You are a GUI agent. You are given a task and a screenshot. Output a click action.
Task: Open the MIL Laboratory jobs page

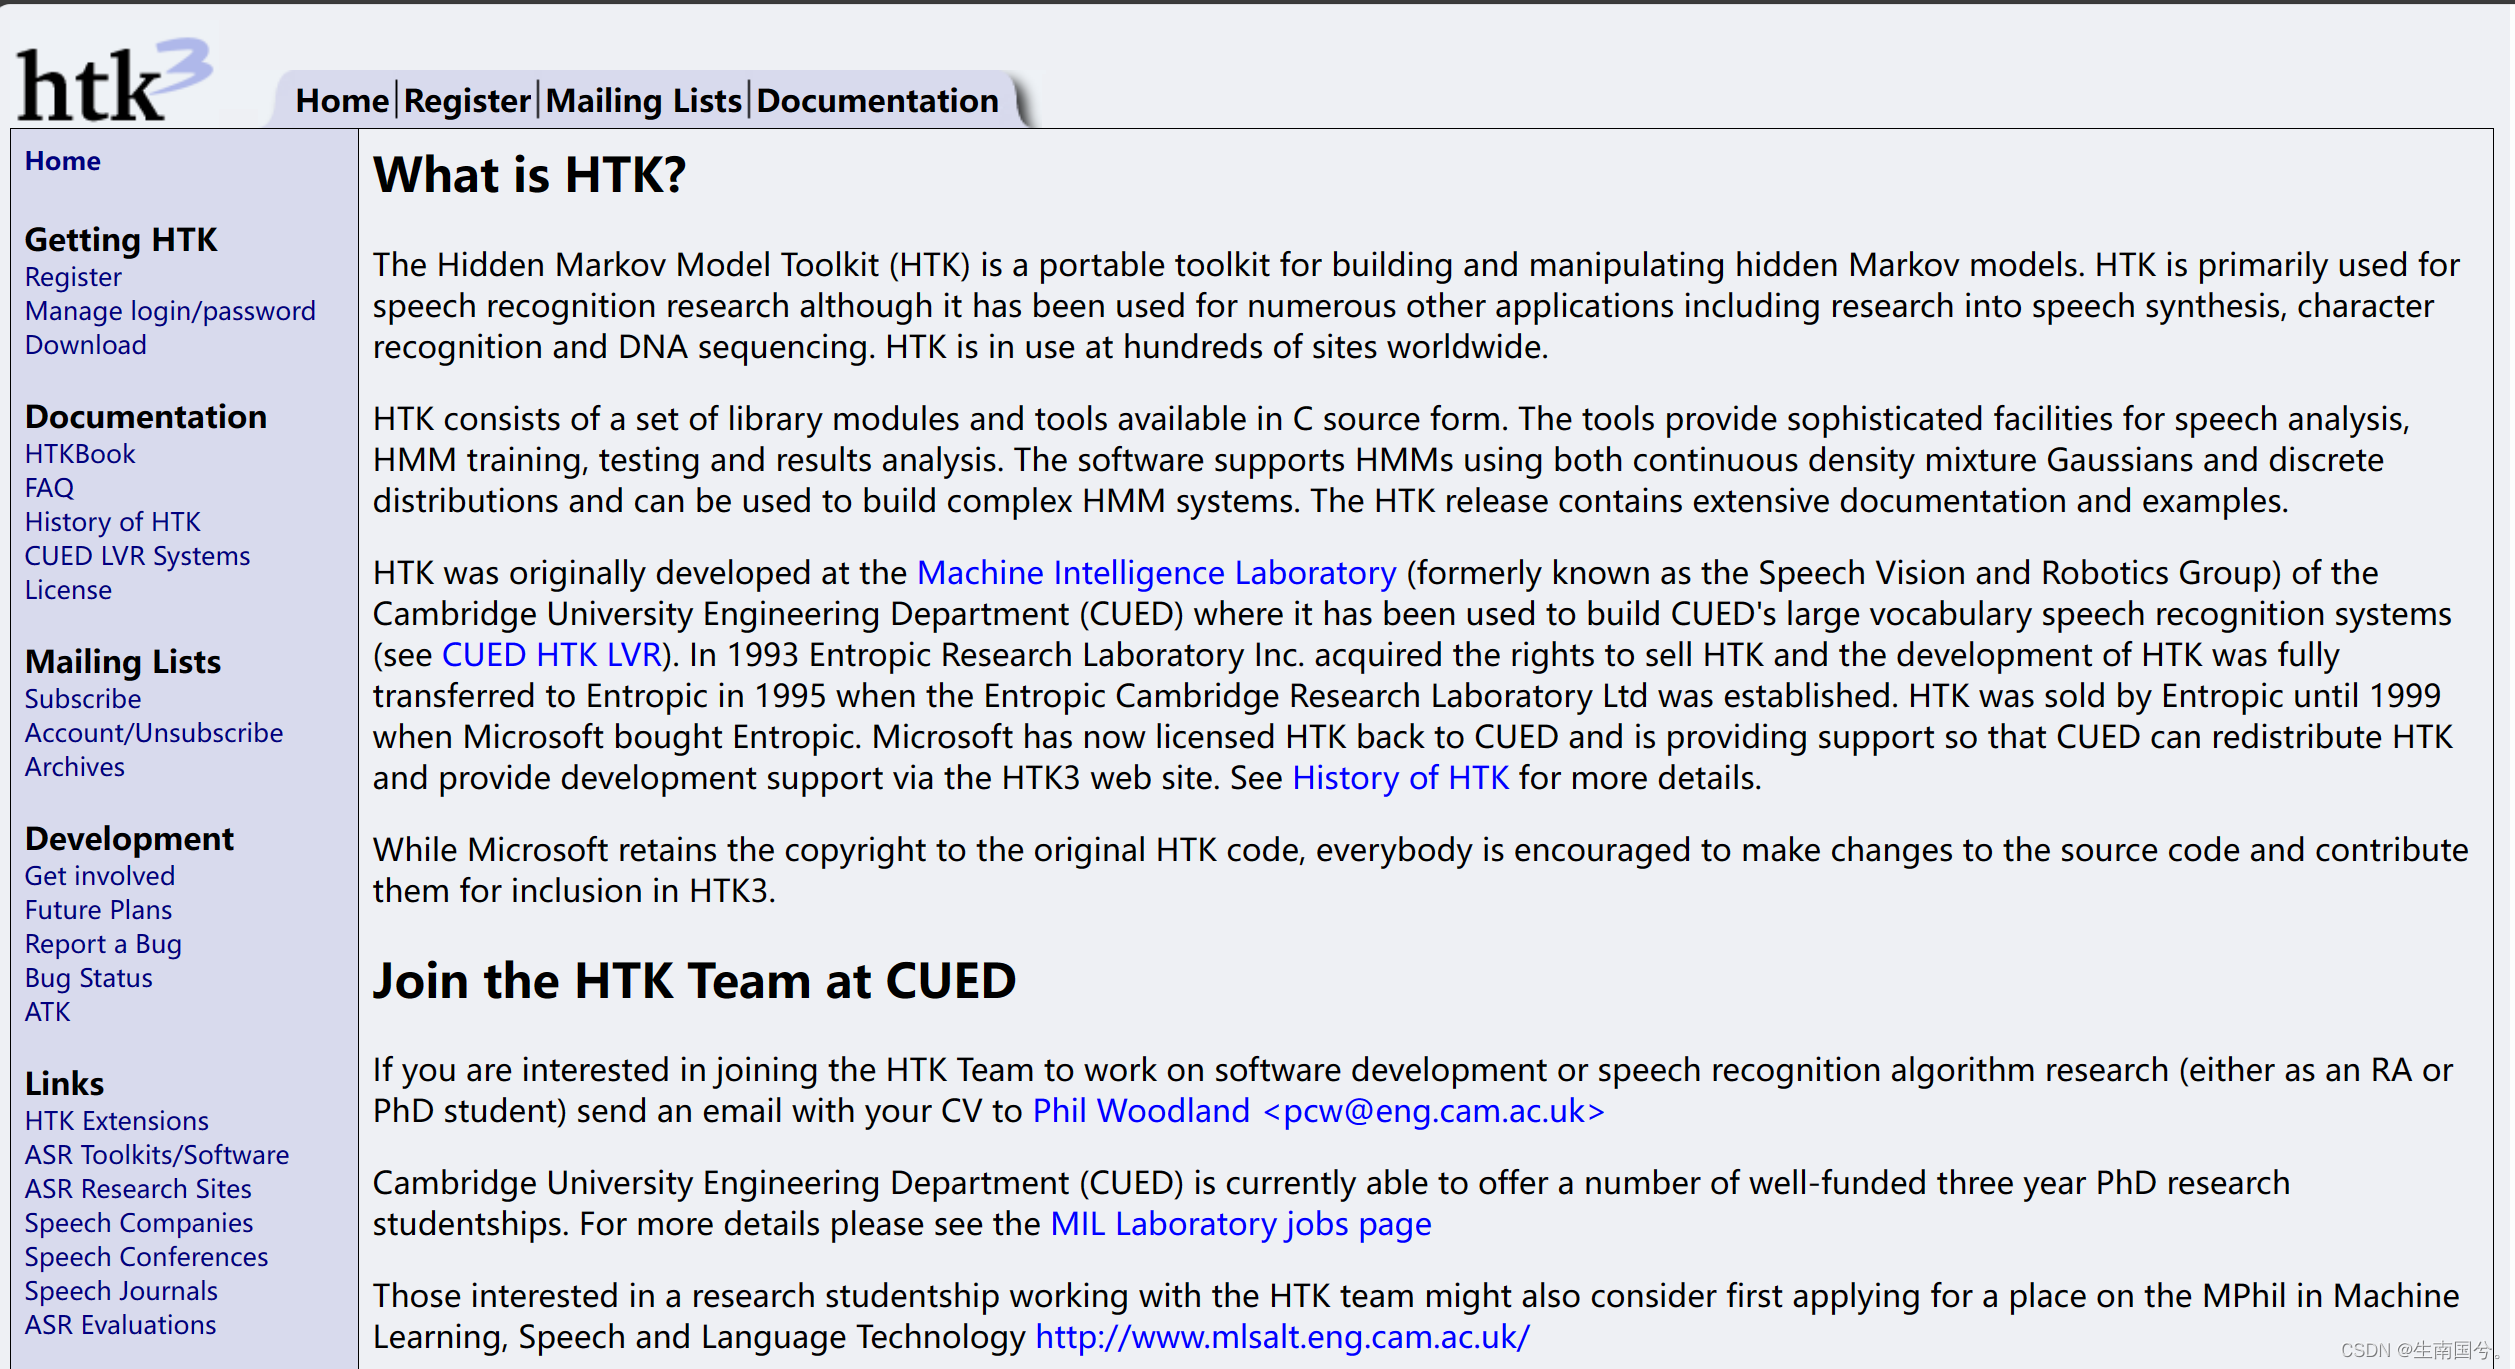coord(1239,1224)
